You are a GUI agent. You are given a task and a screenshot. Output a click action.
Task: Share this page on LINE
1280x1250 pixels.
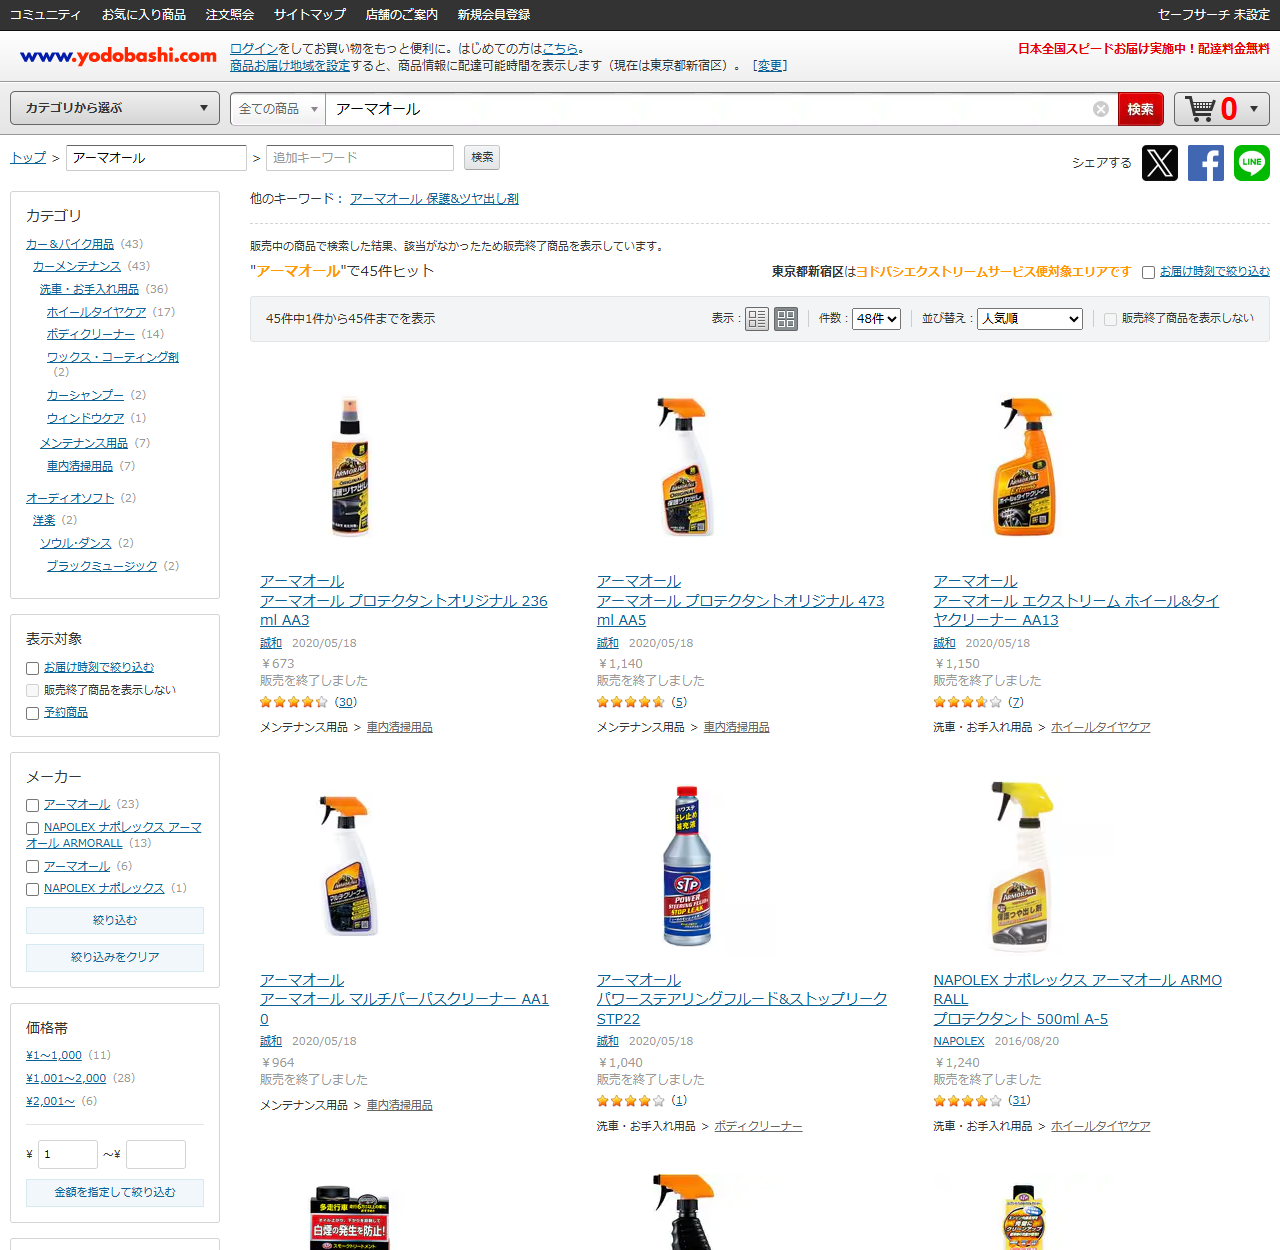pos(1252,162)
